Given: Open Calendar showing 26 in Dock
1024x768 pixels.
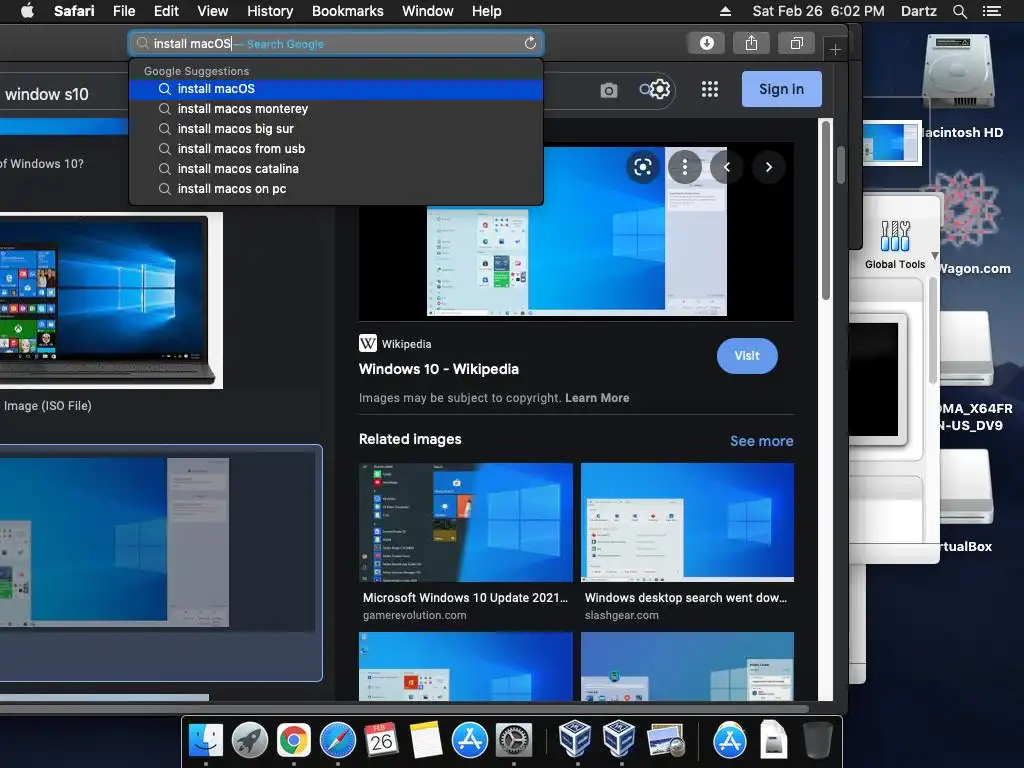Looking at the screenshot, I should [381, 740].
